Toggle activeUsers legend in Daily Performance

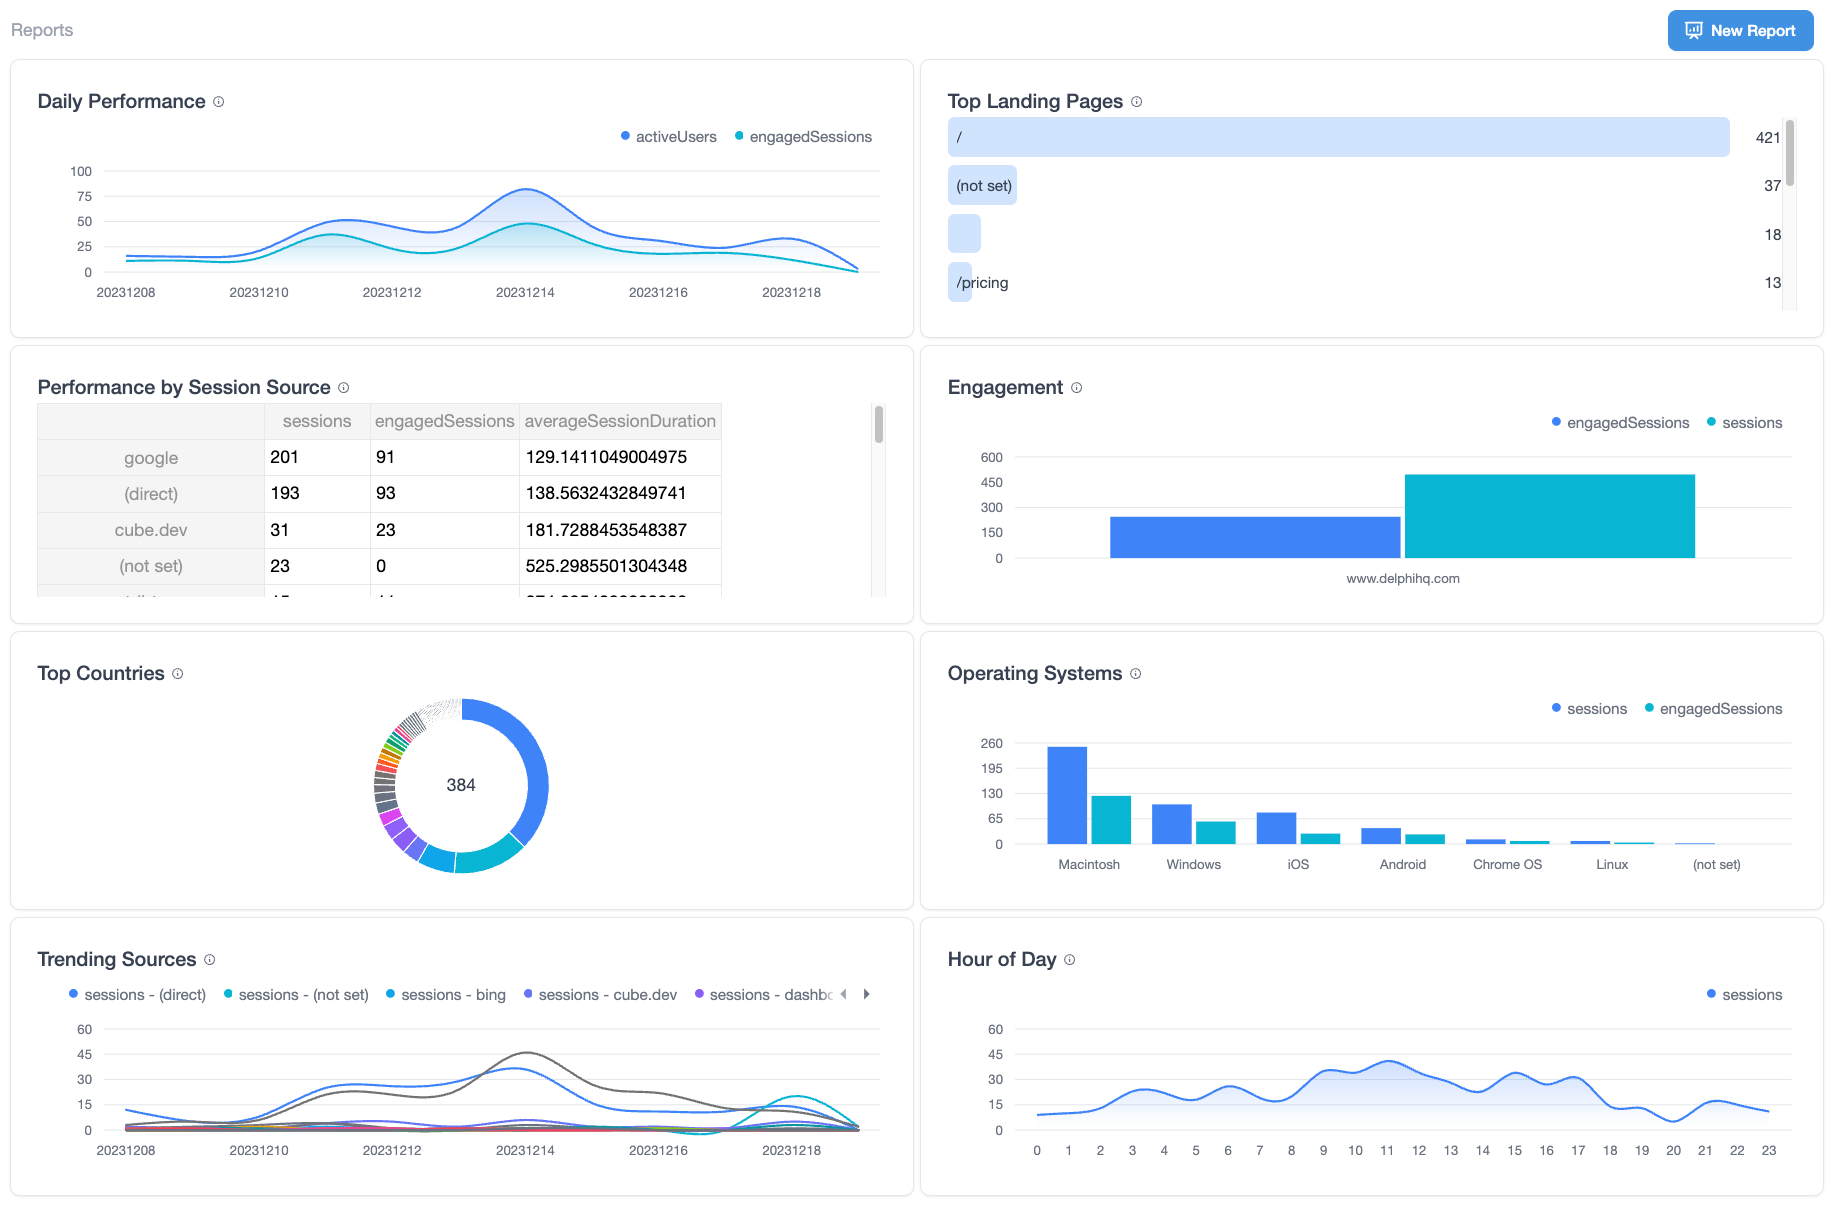[668, 137]
